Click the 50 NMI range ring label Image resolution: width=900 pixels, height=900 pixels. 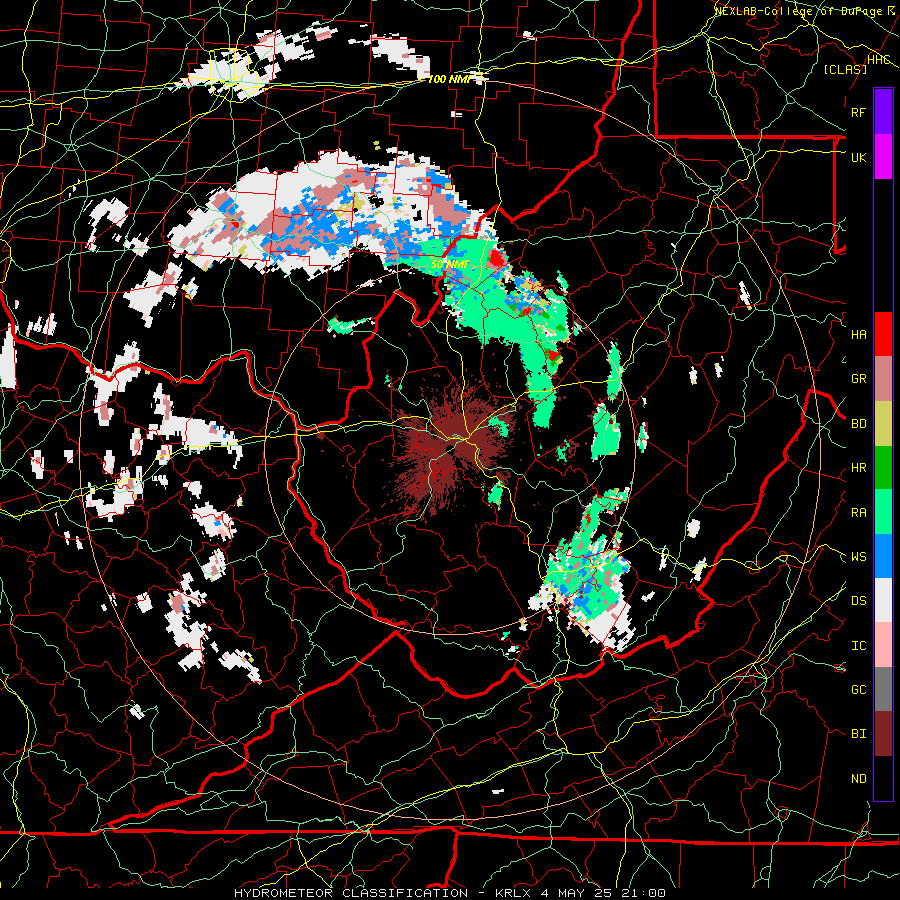pyautogui.click(x=449, y=265)
